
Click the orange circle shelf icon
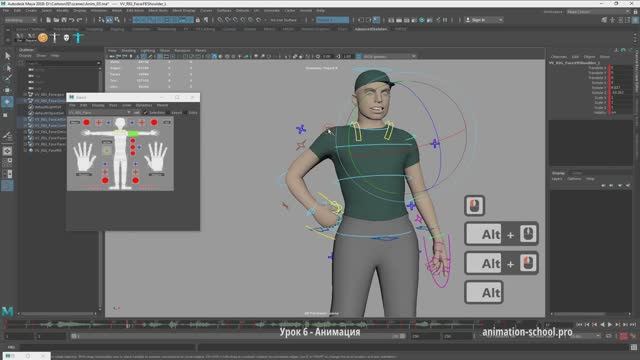click(43, 38)
